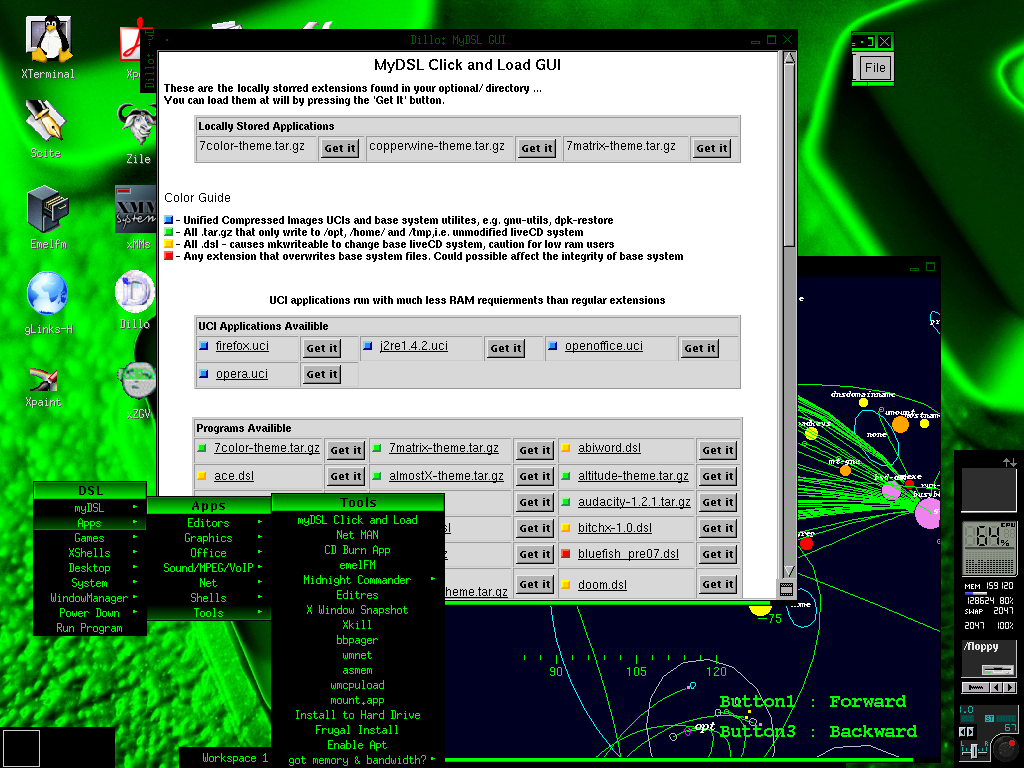
Task: Click Get it button for abiword.dsl
Action: point(718,450)
